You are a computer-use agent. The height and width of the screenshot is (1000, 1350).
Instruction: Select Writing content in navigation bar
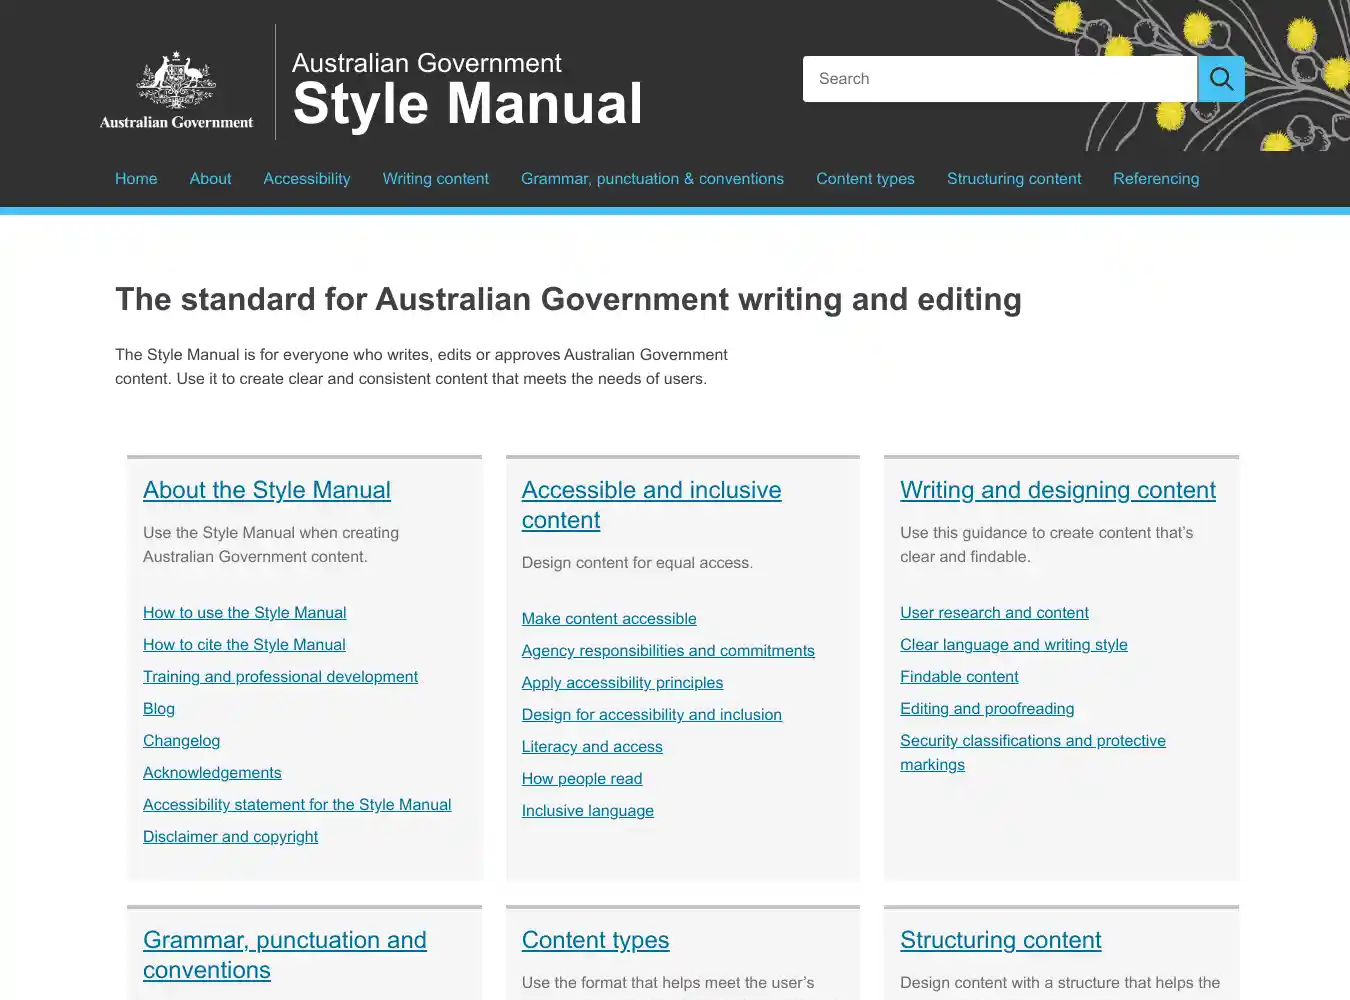coord(436,179)
